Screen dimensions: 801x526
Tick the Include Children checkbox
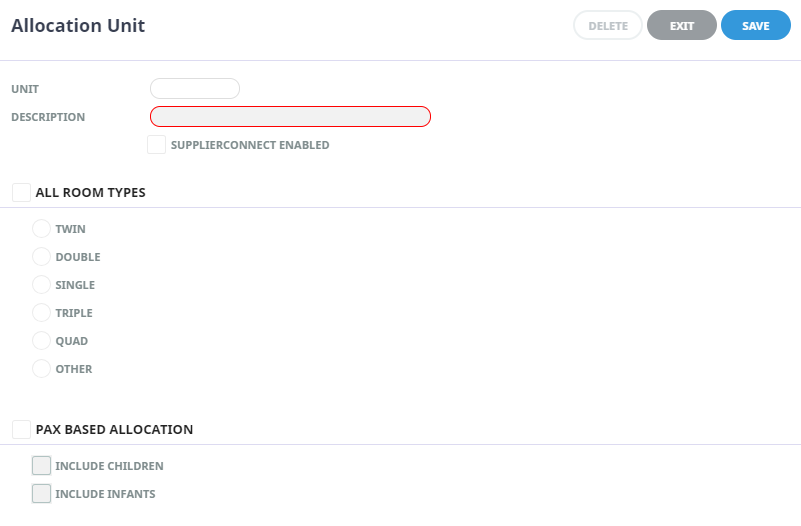pyautogui.click(x=41, y=466)
